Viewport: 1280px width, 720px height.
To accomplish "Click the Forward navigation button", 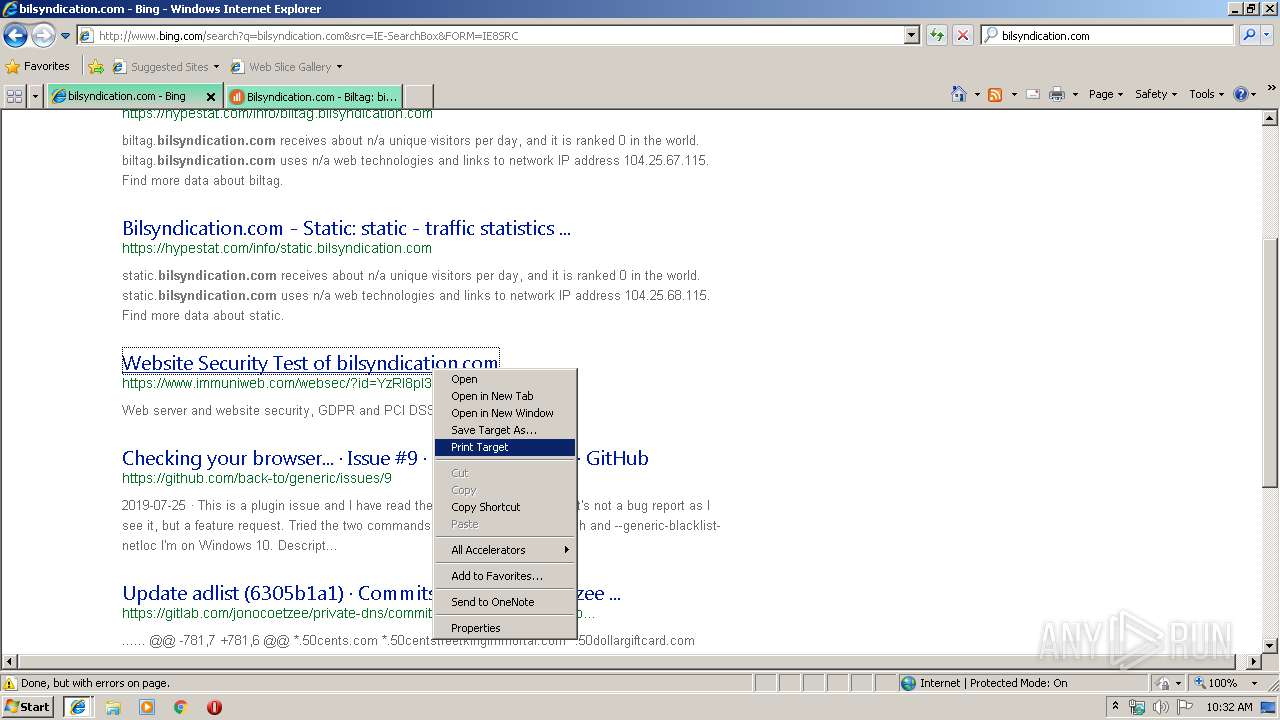I will 43,35.
